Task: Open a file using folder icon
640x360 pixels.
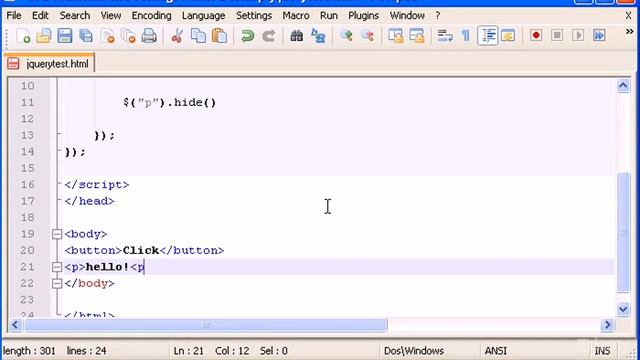Action: (44, 36)
